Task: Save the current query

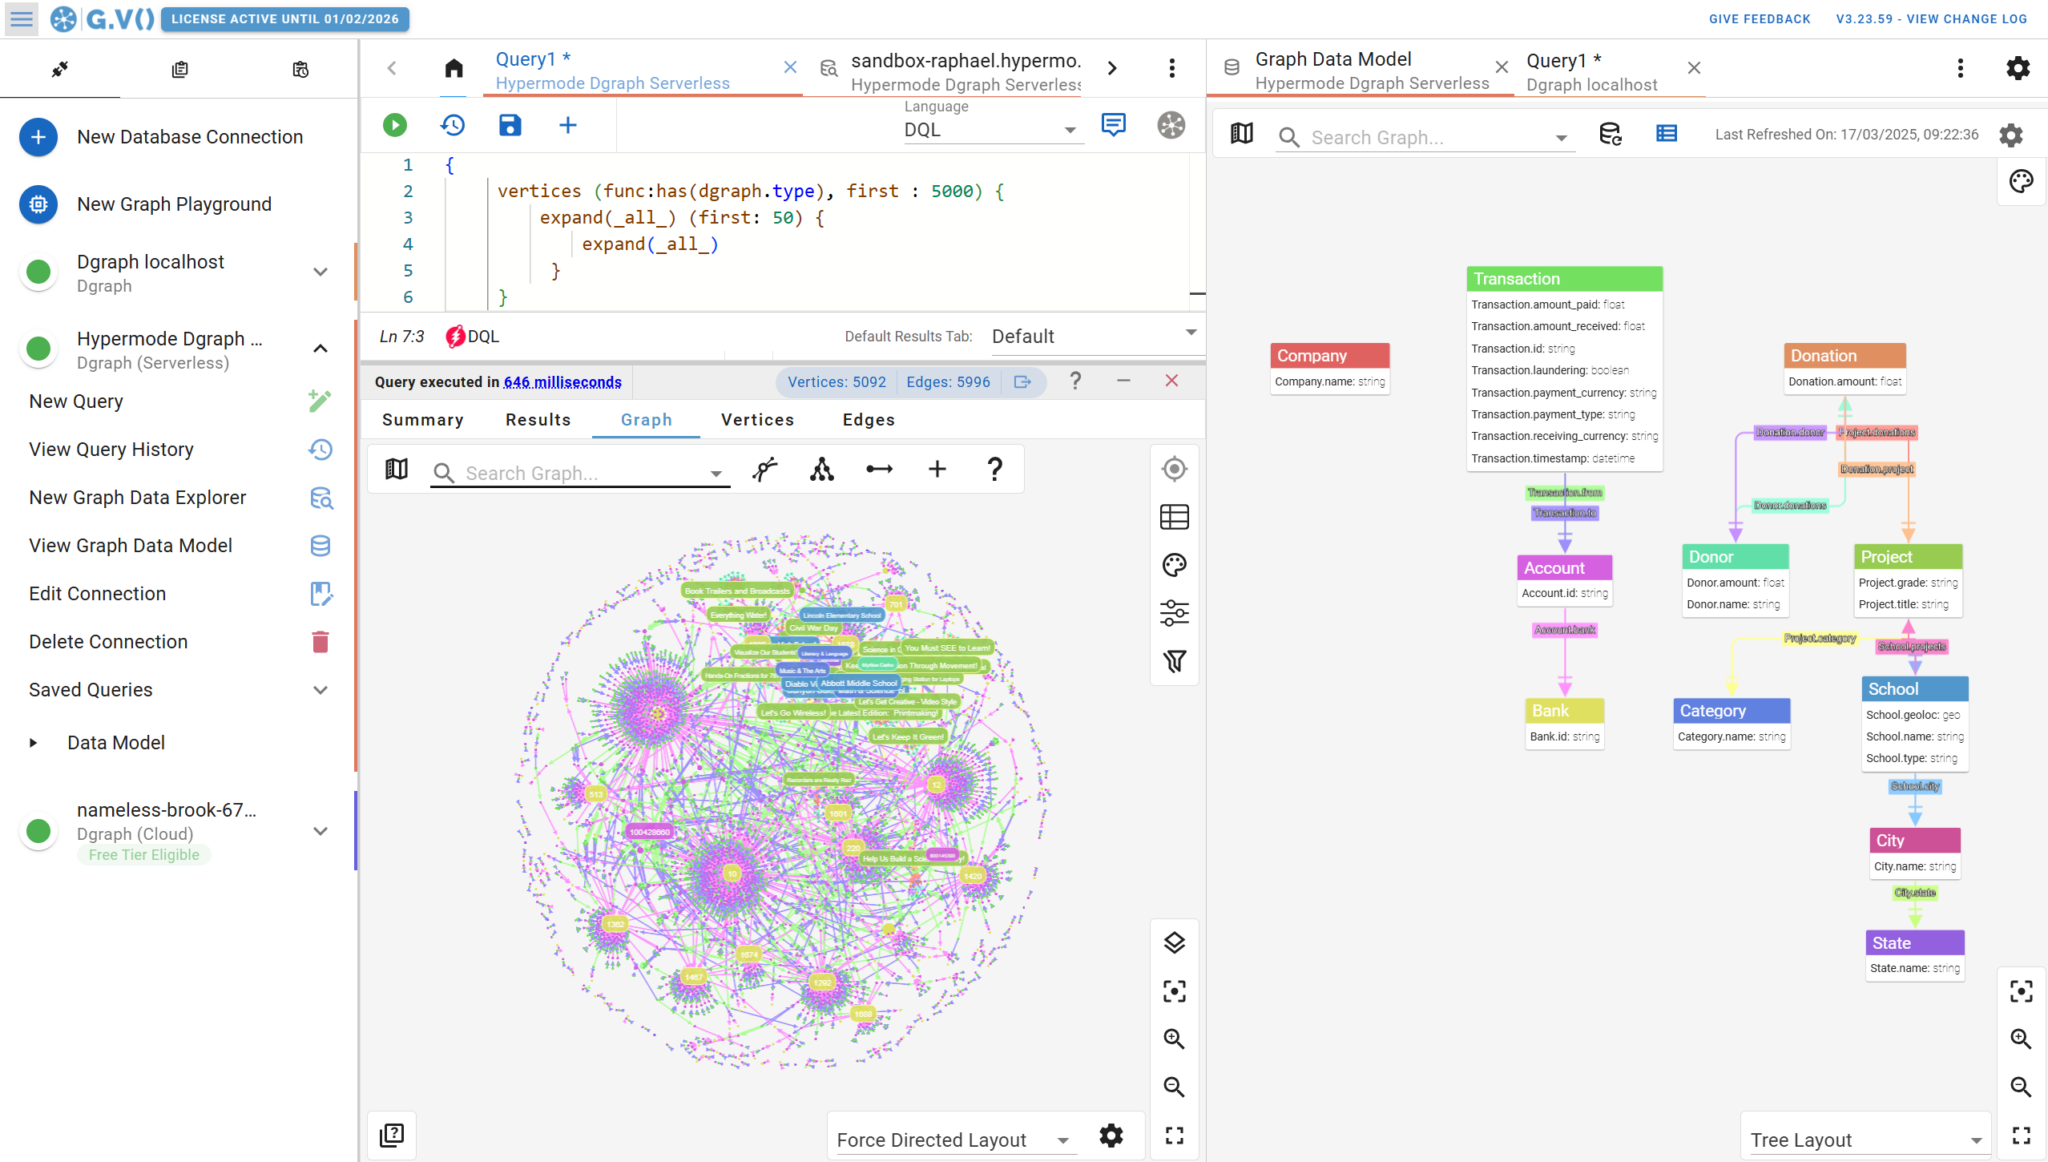Action: point(509,125)
